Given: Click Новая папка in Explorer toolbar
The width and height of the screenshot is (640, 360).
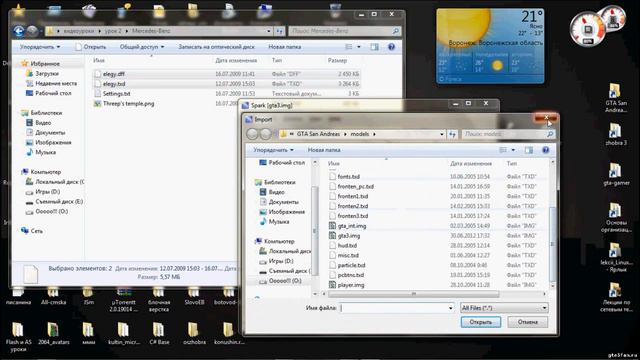Looking at the screenshot, I should coord(284,47).
